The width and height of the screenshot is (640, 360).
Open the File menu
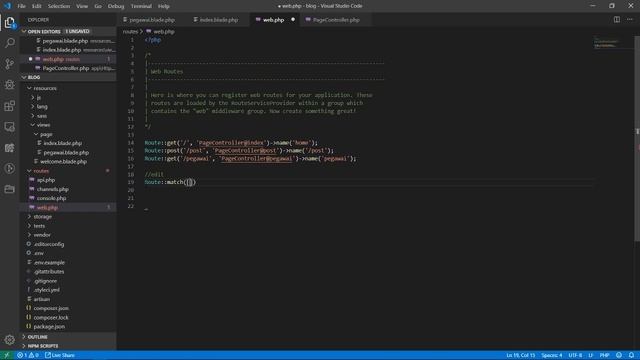click(x=21, y=6)
